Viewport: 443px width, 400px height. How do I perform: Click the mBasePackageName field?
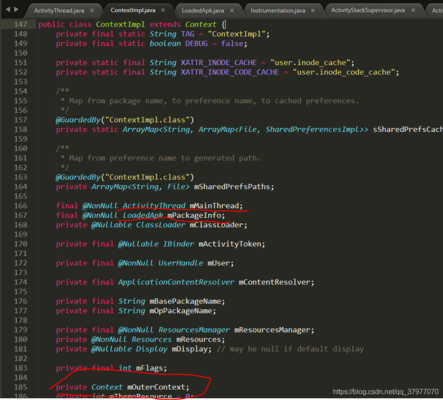[x=185, y=301]
